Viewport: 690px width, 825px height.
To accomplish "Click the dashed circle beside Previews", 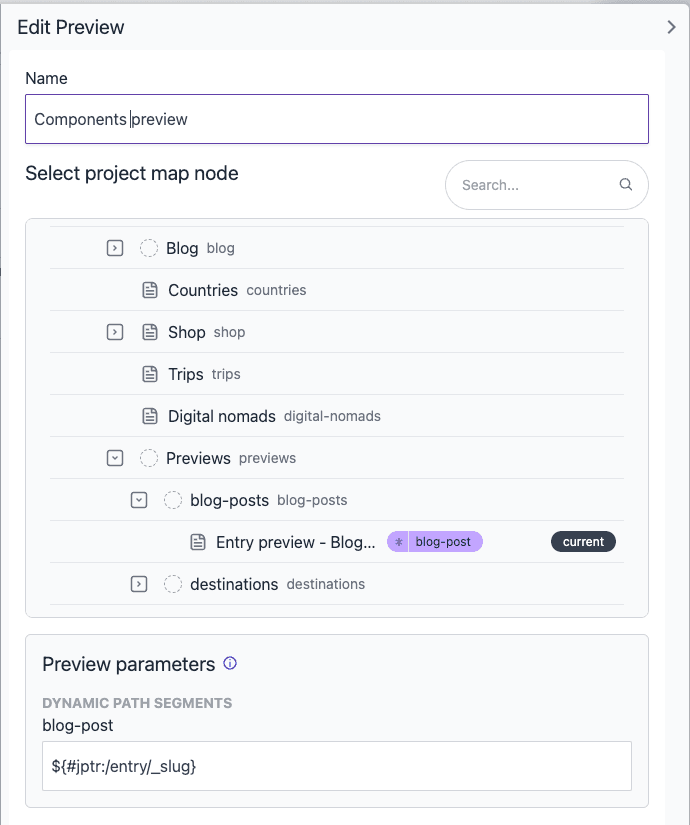I will (149, 458).
